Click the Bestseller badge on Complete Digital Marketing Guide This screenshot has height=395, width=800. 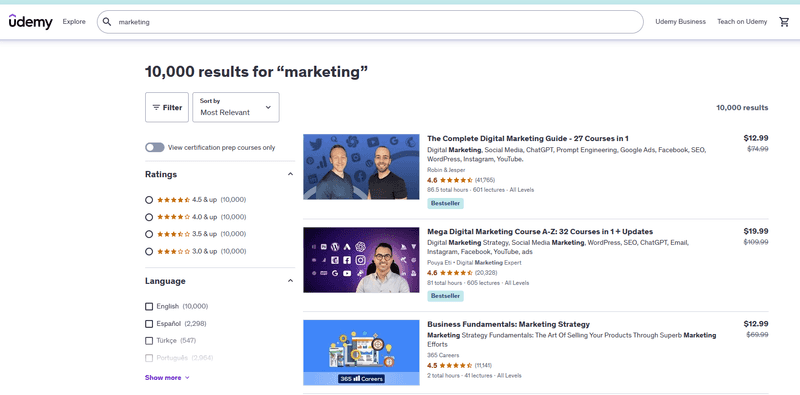coord(445,203)
